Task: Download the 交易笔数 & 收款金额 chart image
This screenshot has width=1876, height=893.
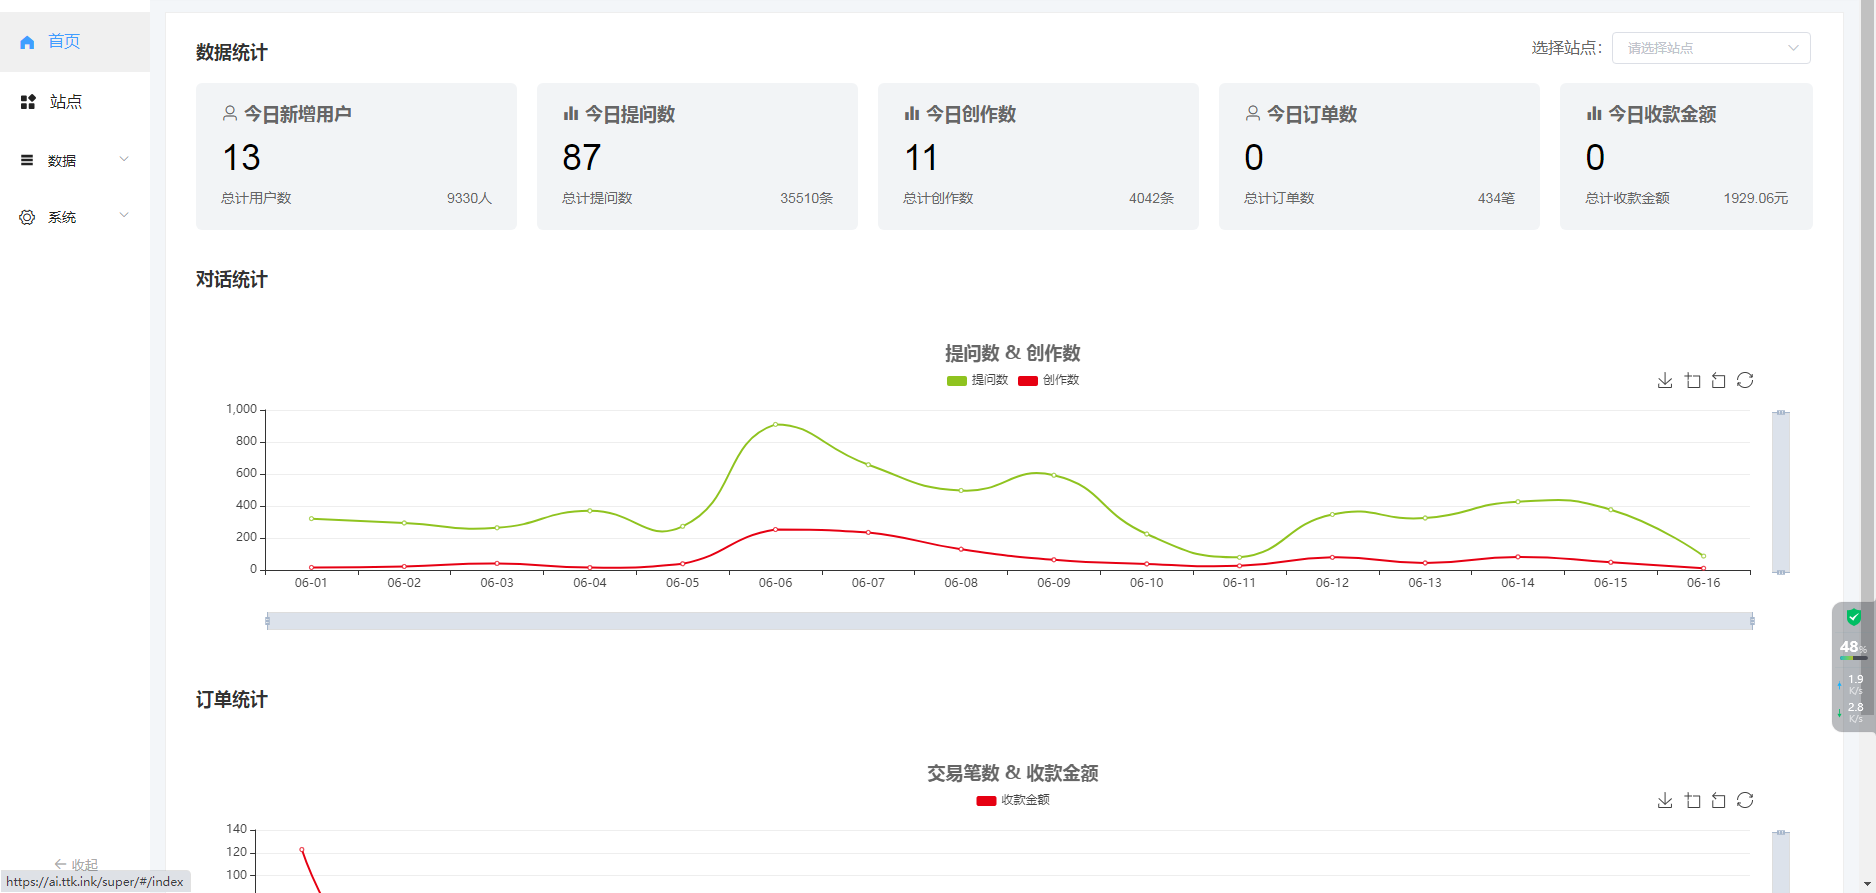Action: point(1665,800)
